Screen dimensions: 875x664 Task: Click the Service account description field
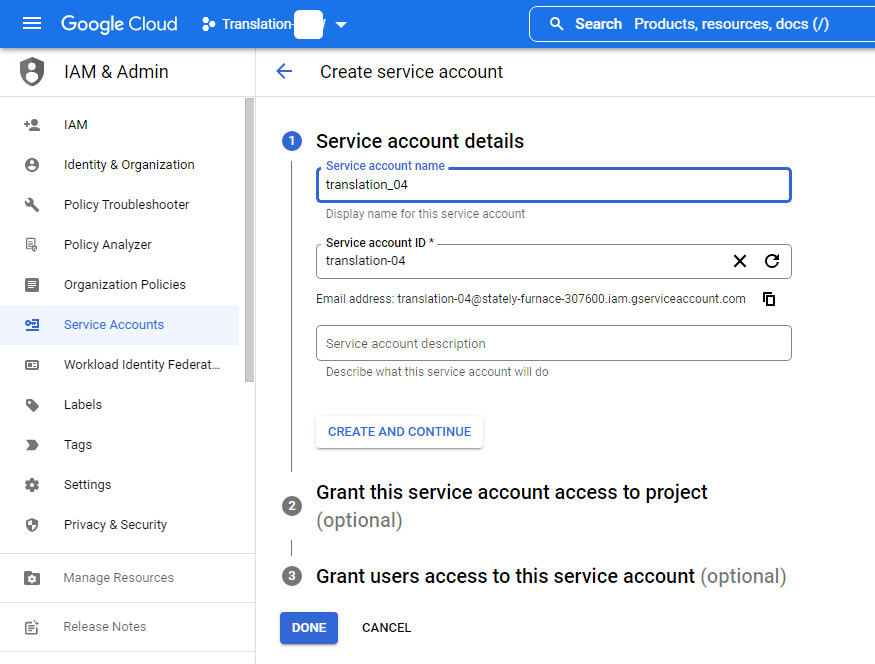click(554, 343)
